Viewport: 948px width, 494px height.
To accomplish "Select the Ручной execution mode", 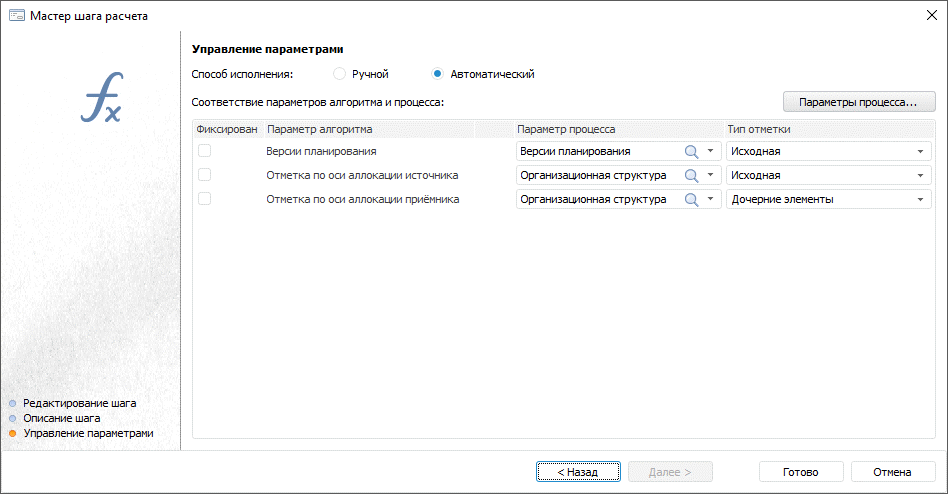I will click(x=340, y=74).
